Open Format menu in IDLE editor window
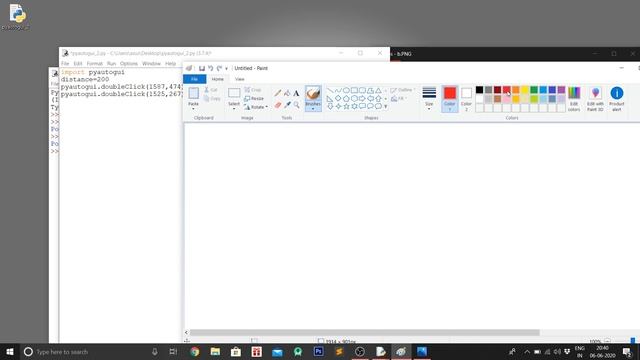 tap(94, 64)
